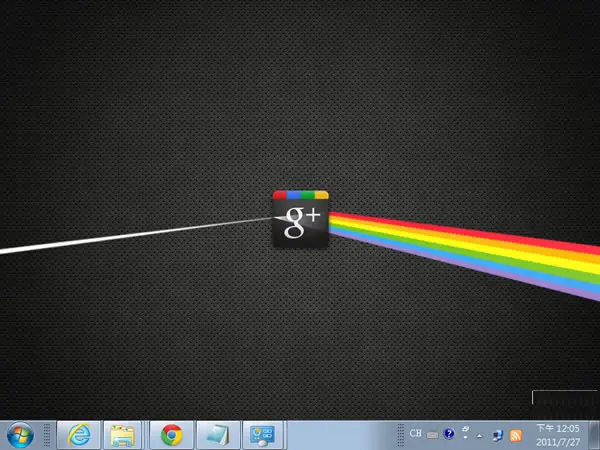Open the network status tray icon
Viewport: 600px width, 450px height.
tap(497, 435)
